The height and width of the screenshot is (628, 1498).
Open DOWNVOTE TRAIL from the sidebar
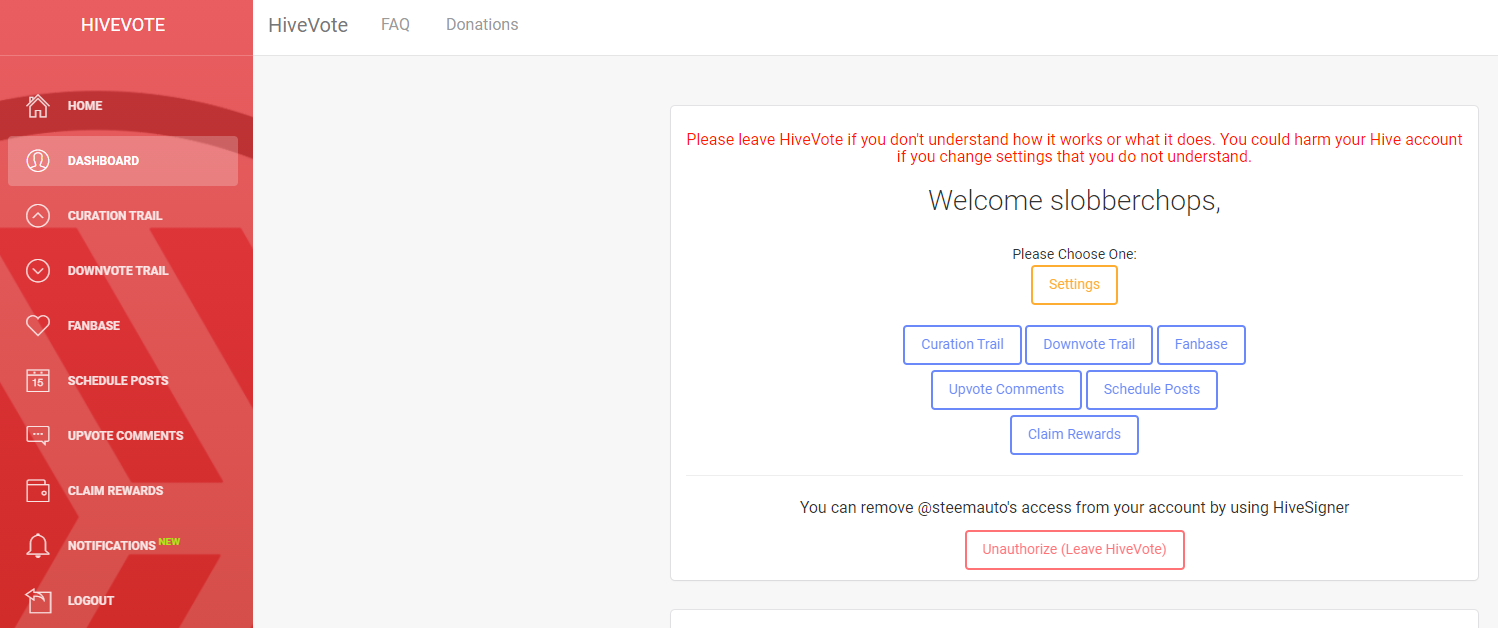pos(123,271)
